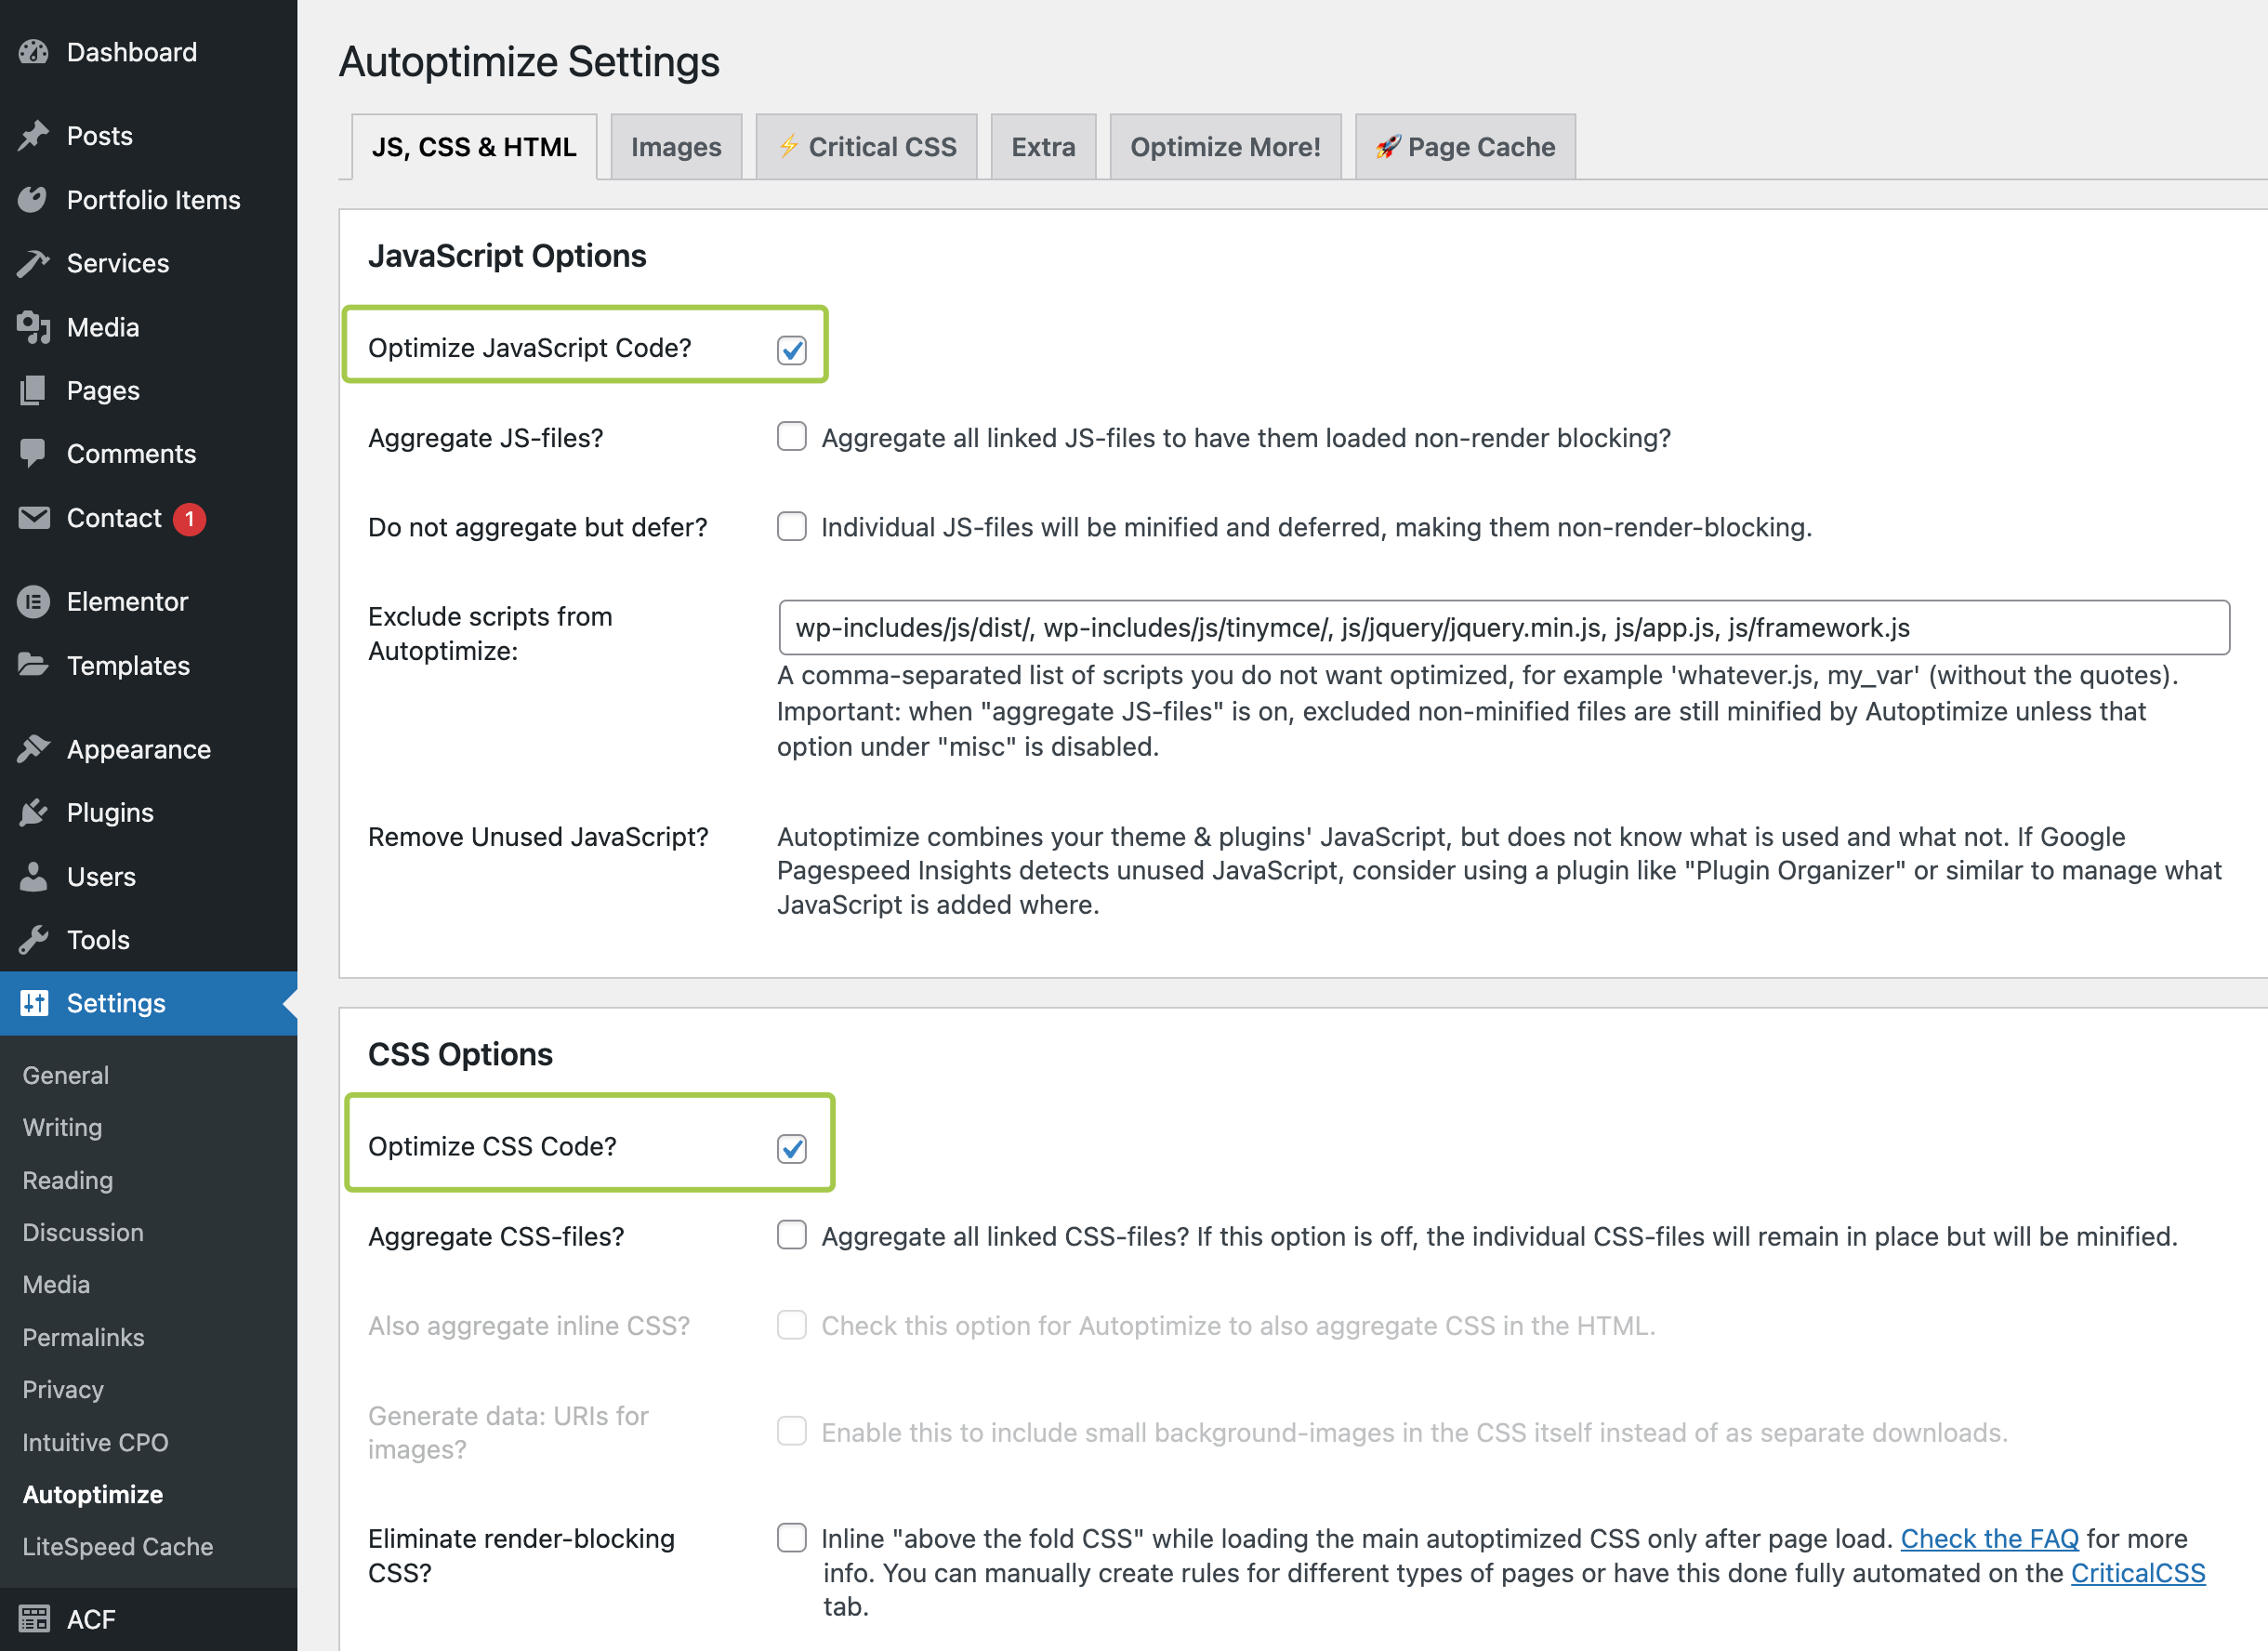The height and width of the screenshot is (1651, 2268).
Task: Open Elementor via its circular icon
Action: tap(33, 601)
